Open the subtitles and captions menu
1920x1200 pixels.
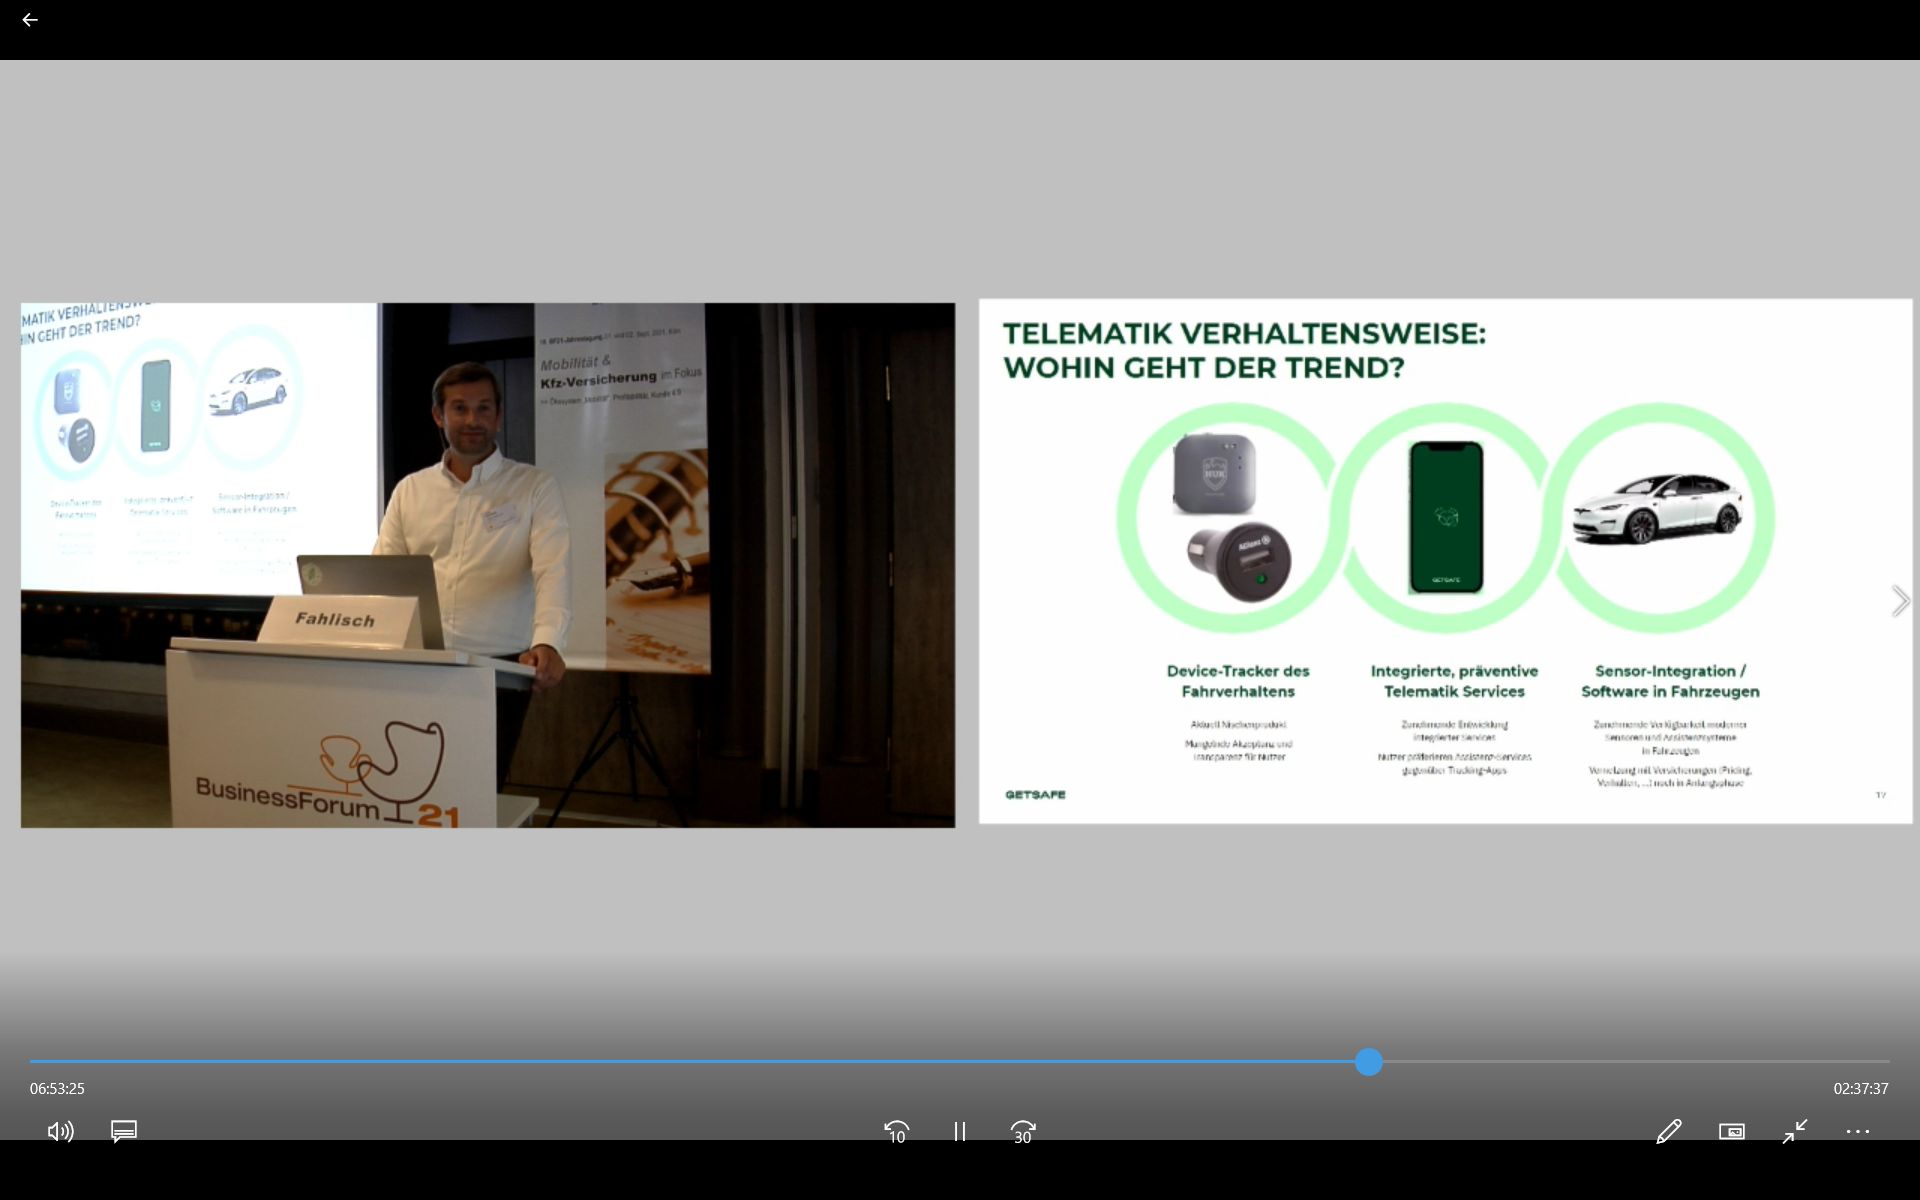pos(124,1131)
